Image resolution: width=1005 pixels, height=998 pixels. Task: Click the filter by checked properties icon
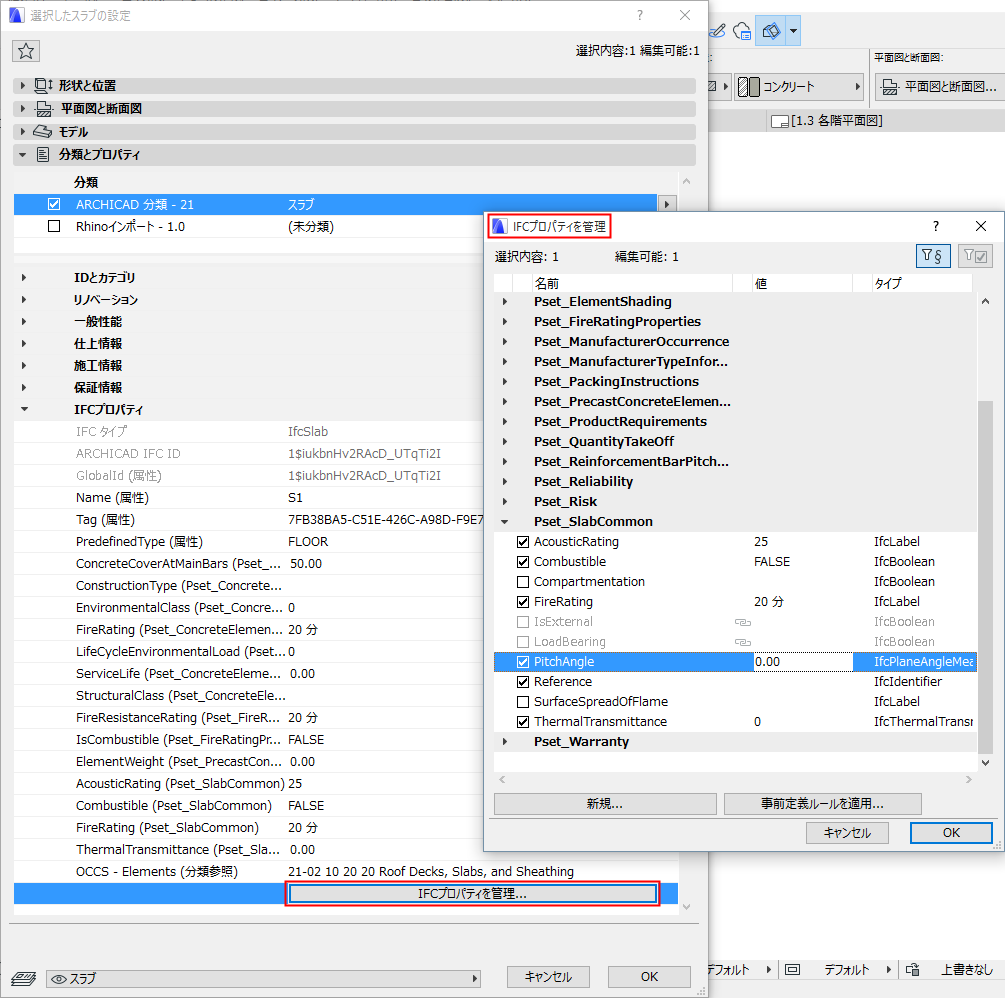(x=974, y=256)
